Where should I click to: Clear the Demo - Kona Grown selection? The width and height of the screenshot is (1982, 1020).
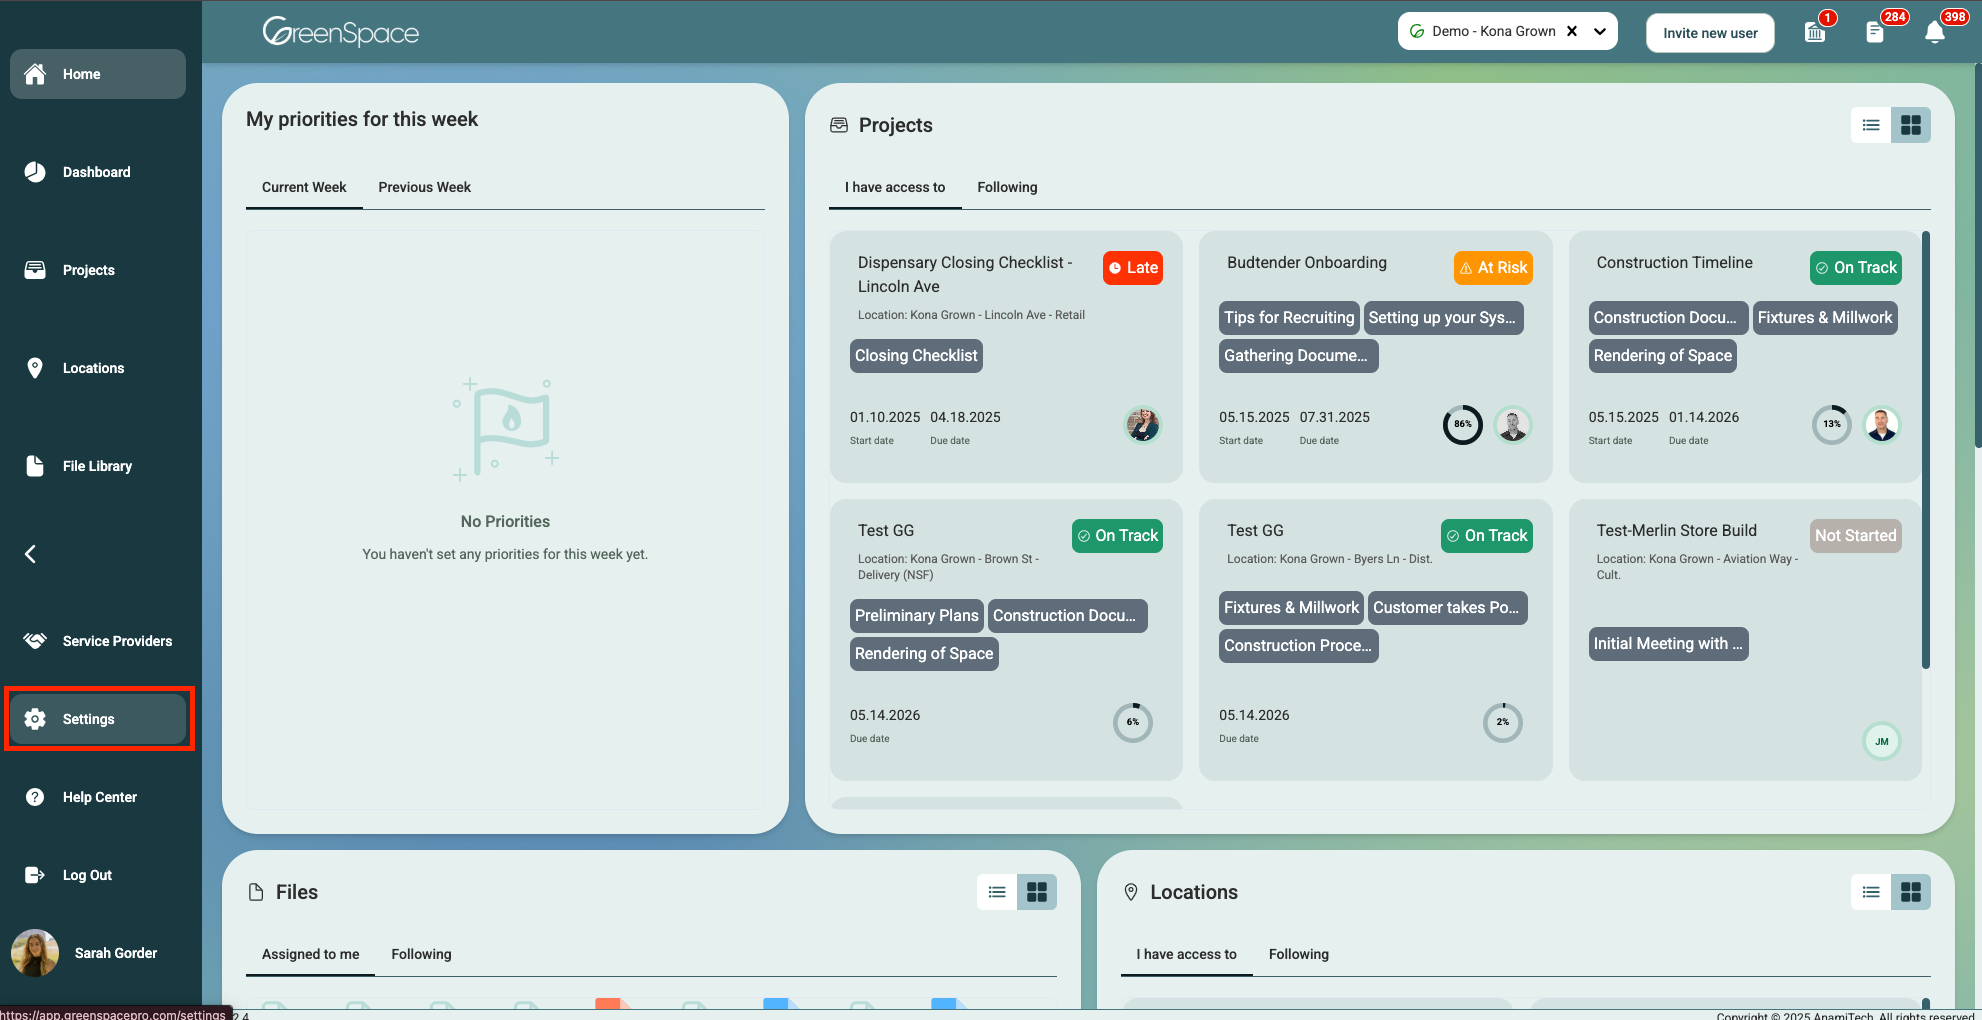[1572, 31]
